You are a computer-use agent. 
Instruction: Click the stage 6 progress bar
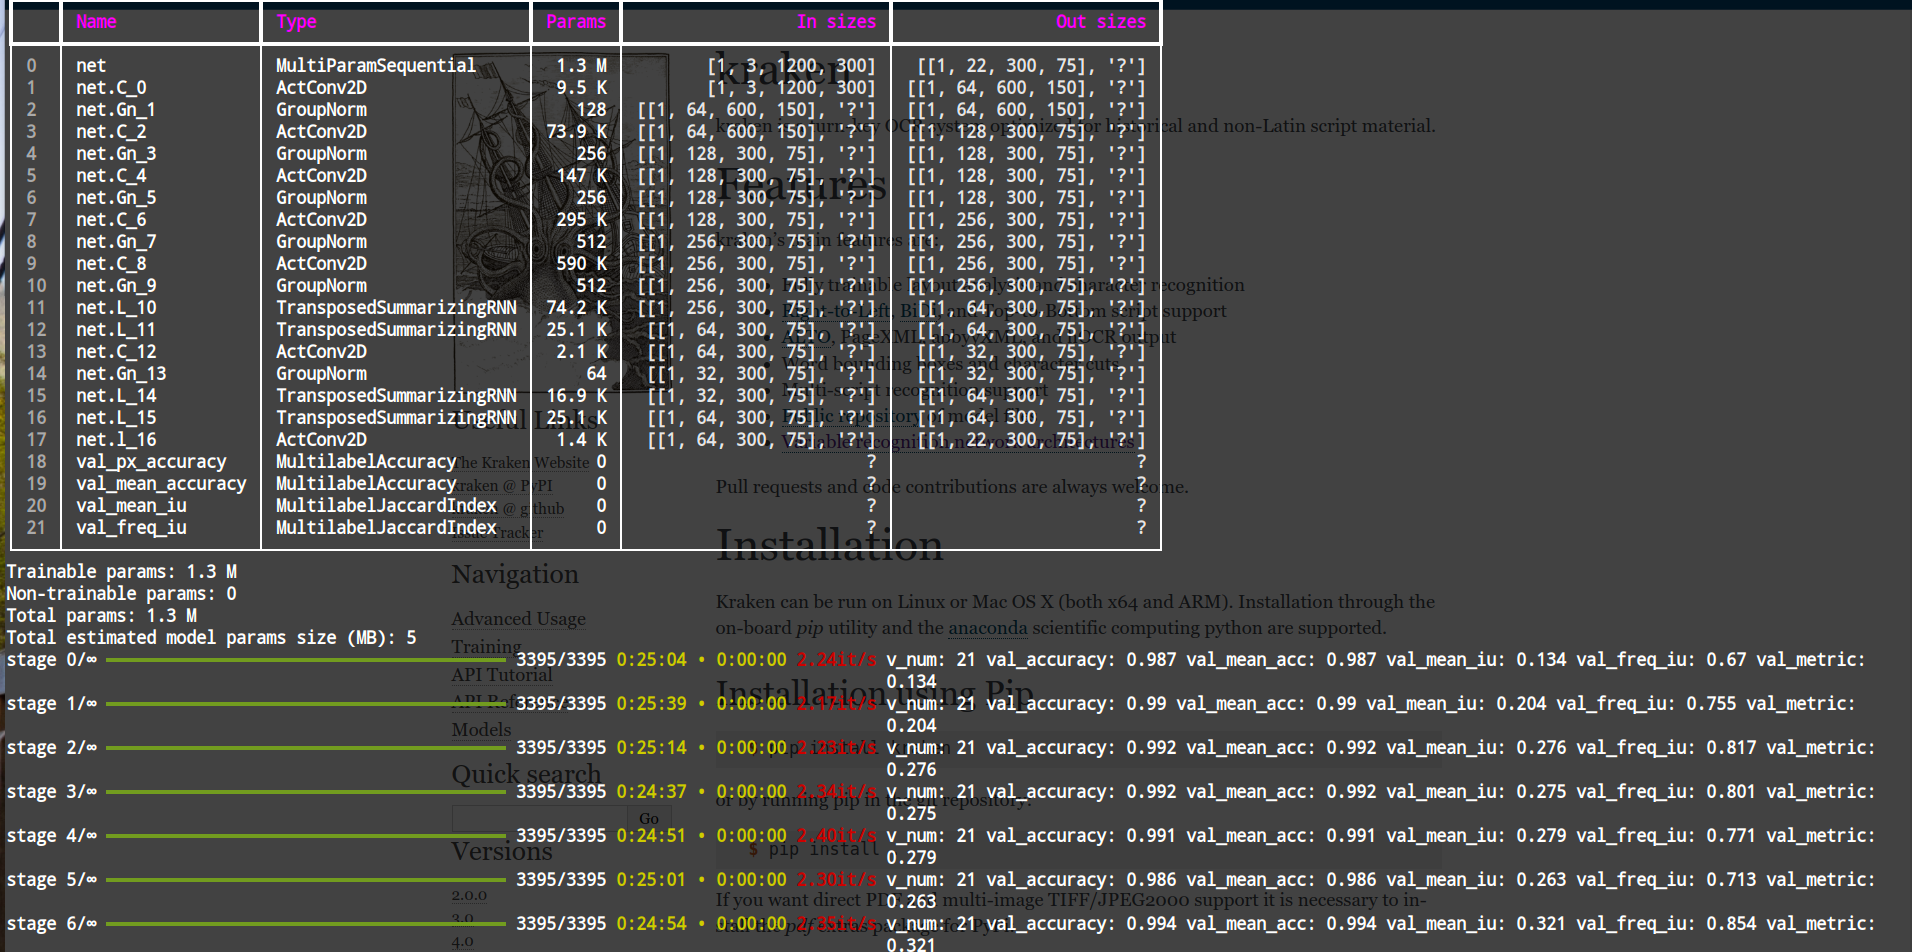tap(306, 924)
